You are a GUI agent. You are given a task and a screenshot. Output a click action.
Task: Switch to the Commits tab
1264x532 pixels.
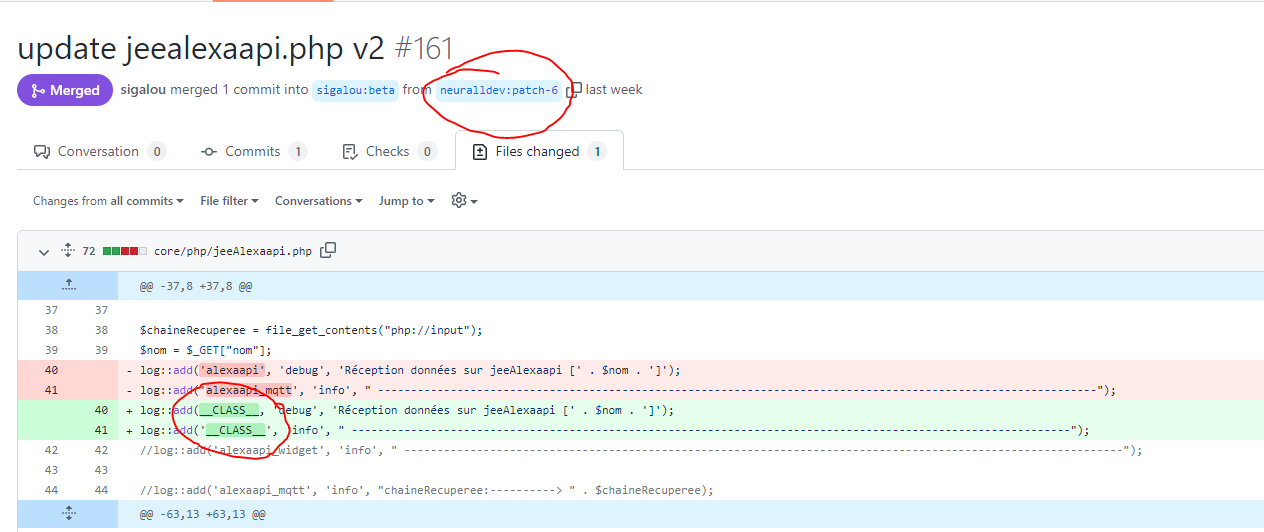point(254,152)
